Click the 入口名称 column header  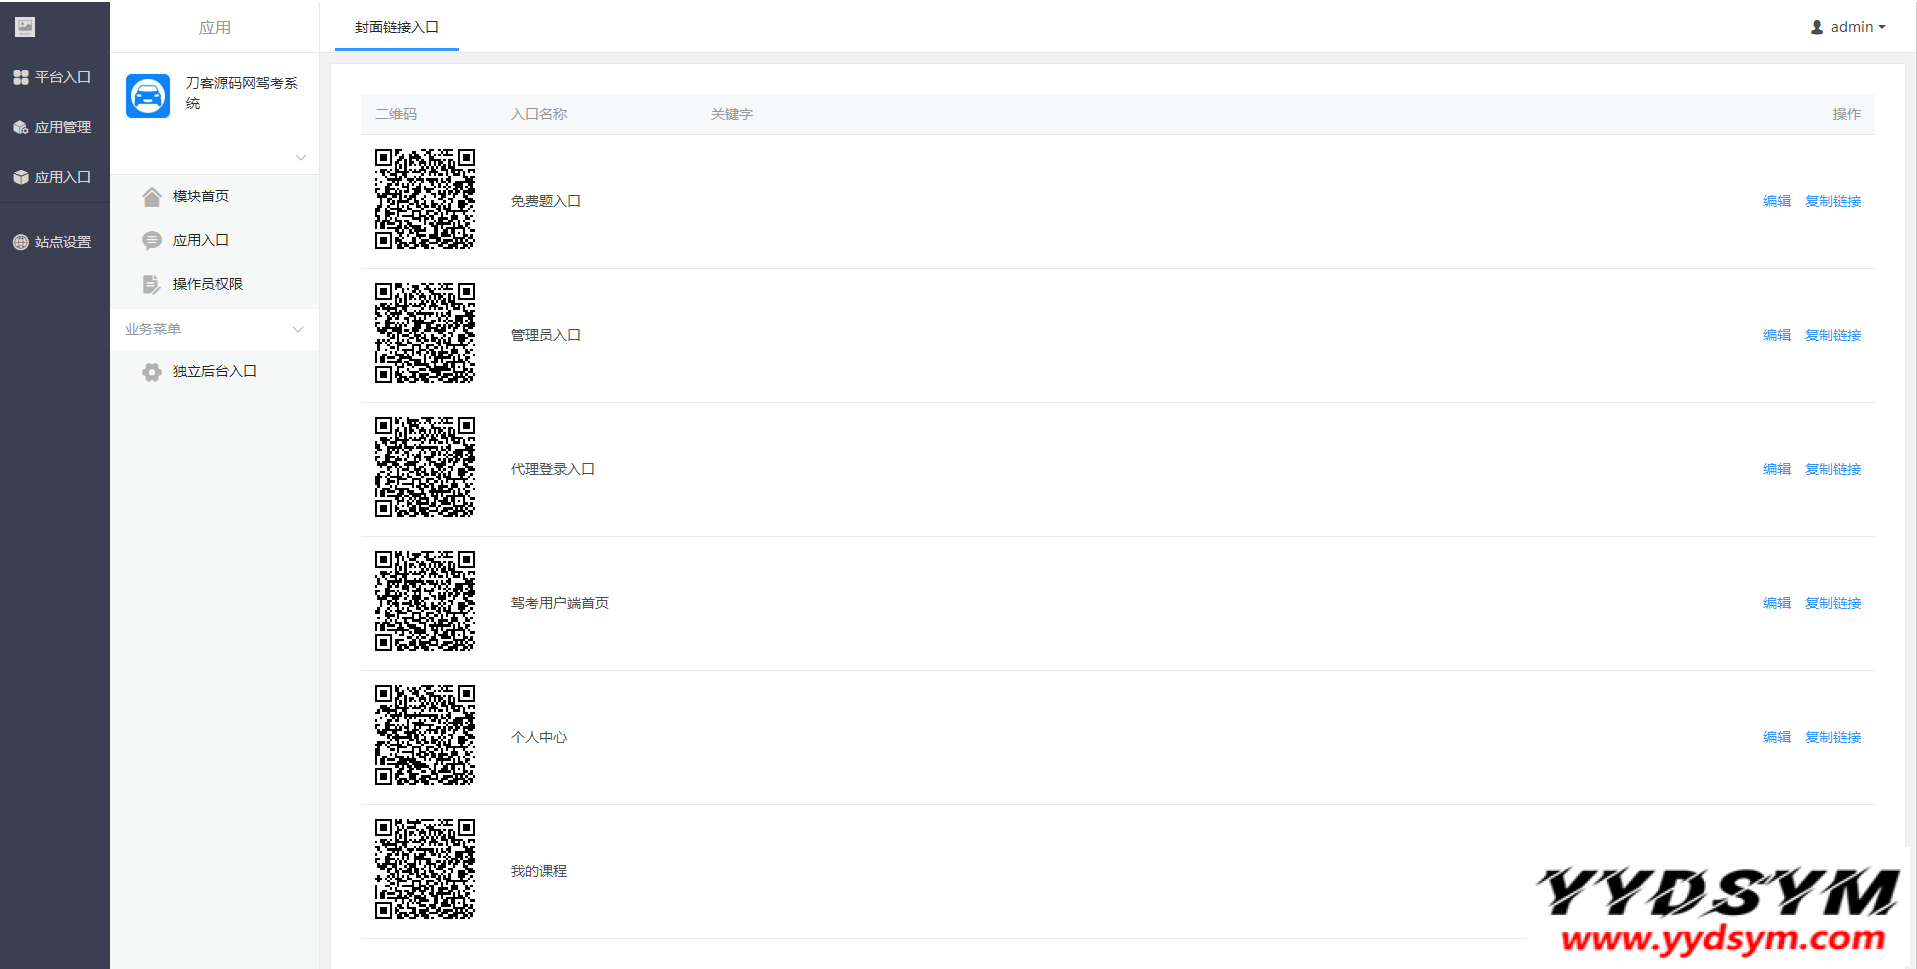[539, 114]
